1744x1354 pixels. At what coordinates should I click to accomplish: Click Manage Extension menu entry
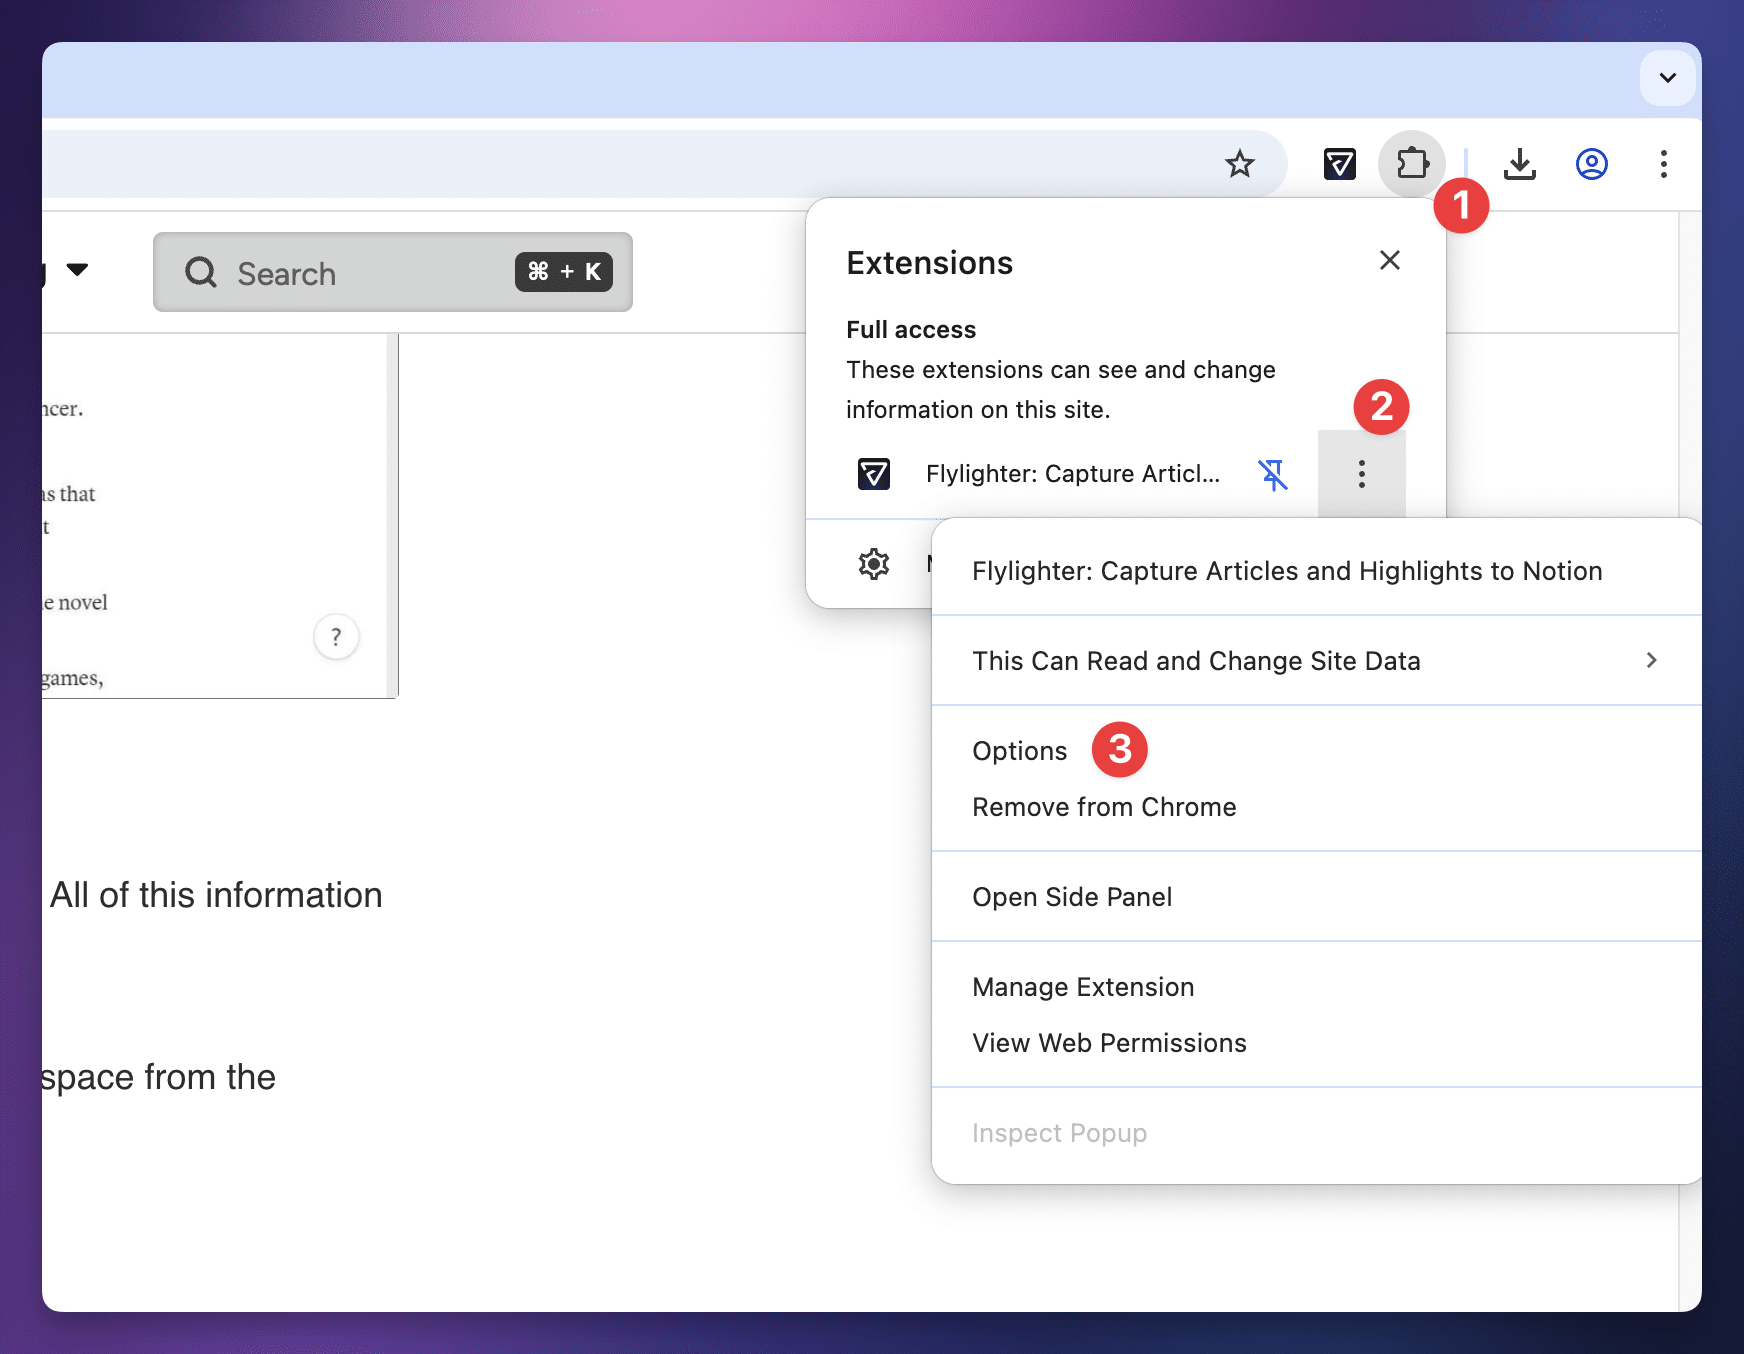(x=1083, y=987)
